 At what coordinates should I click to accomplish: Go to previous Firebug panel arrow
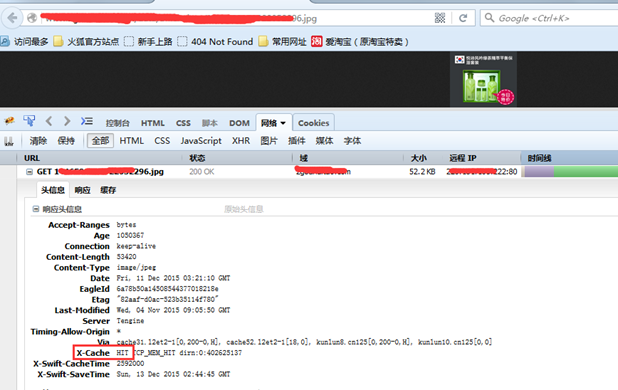(49, 121)
